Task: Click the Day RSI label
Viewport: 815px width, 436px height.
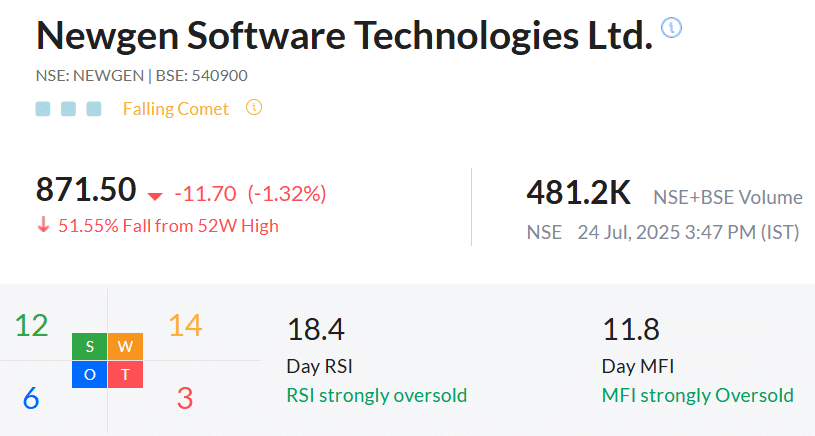Action: (x=319, y=366)
